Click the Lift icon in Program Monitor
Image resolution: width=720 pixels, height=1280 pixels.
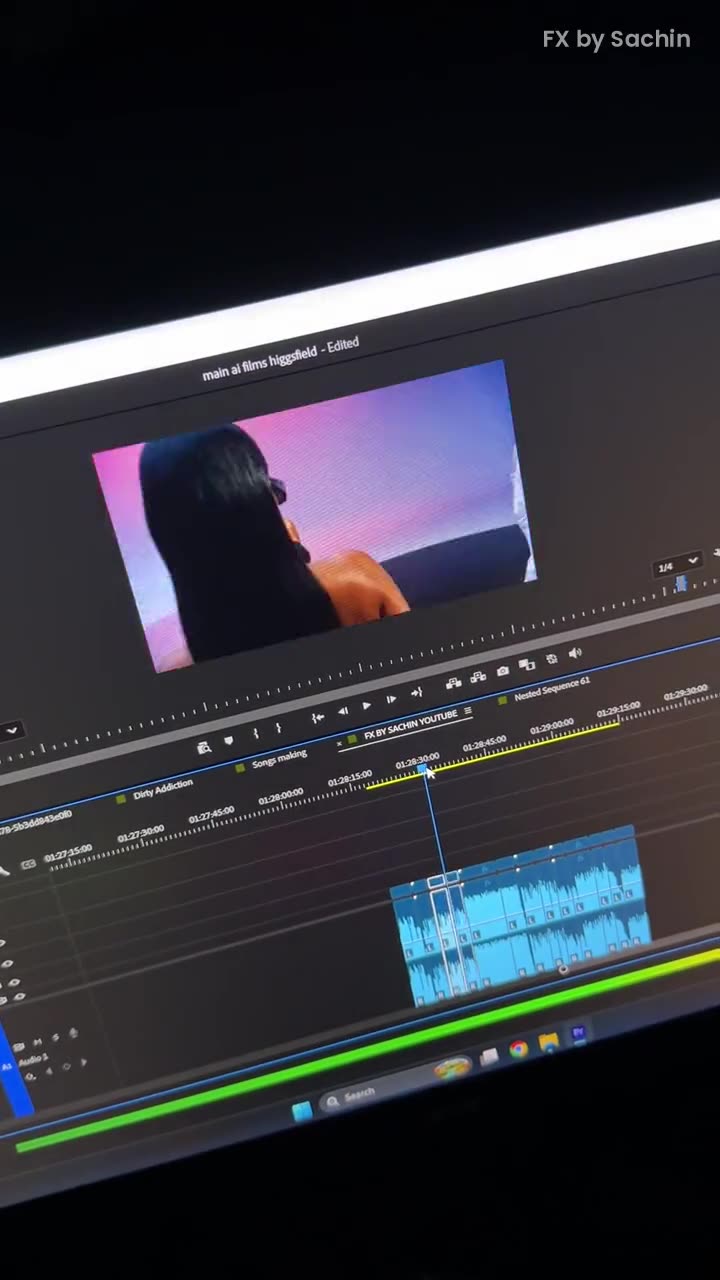coord(453,682)
